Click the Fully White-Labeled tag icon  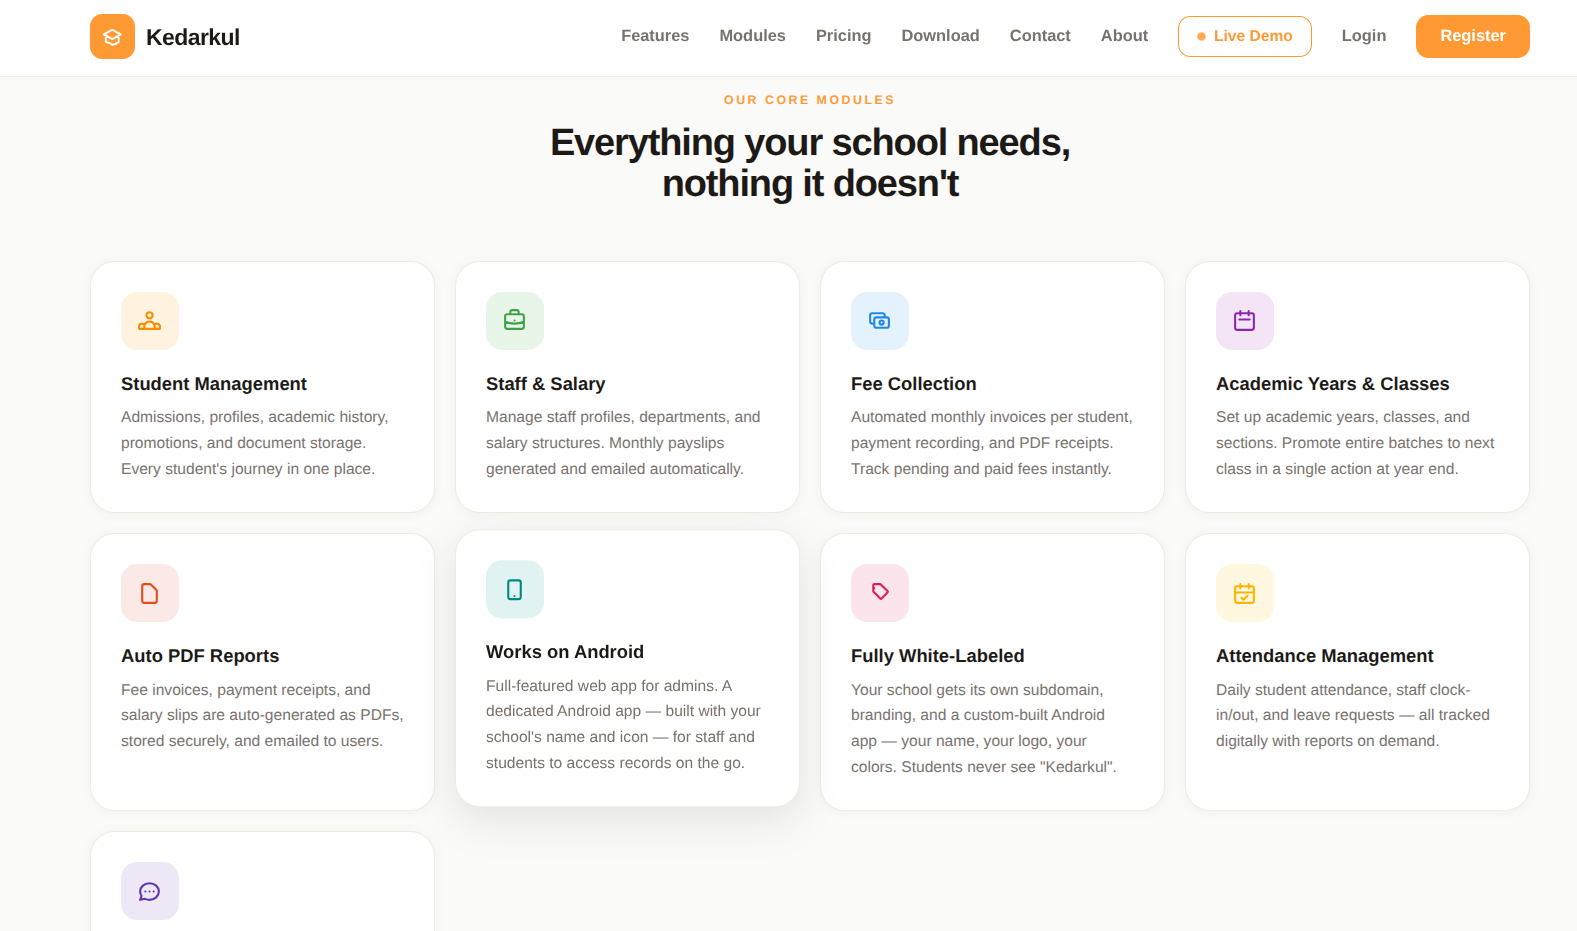pos(880,593)
